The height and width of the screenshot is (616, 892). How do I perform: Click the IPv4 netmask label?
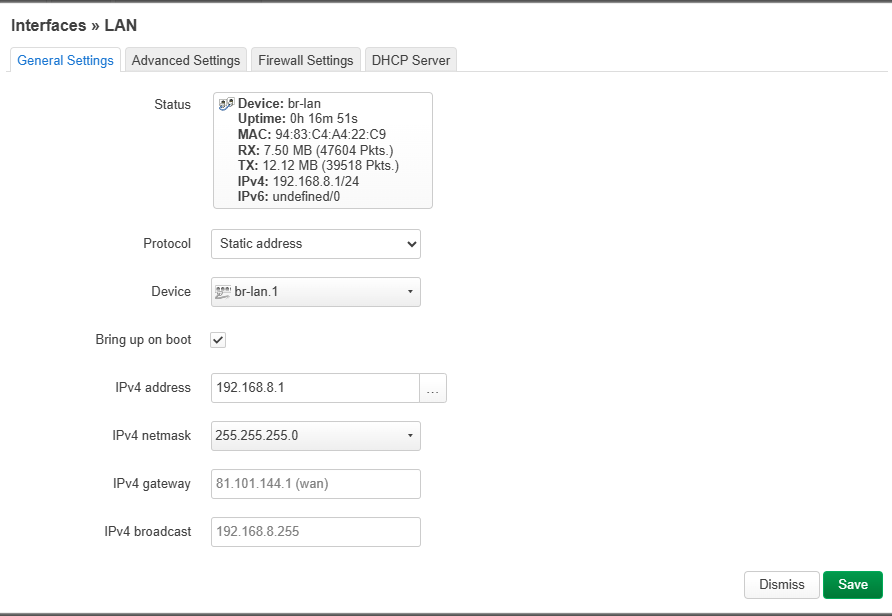(x=151, y=436)
